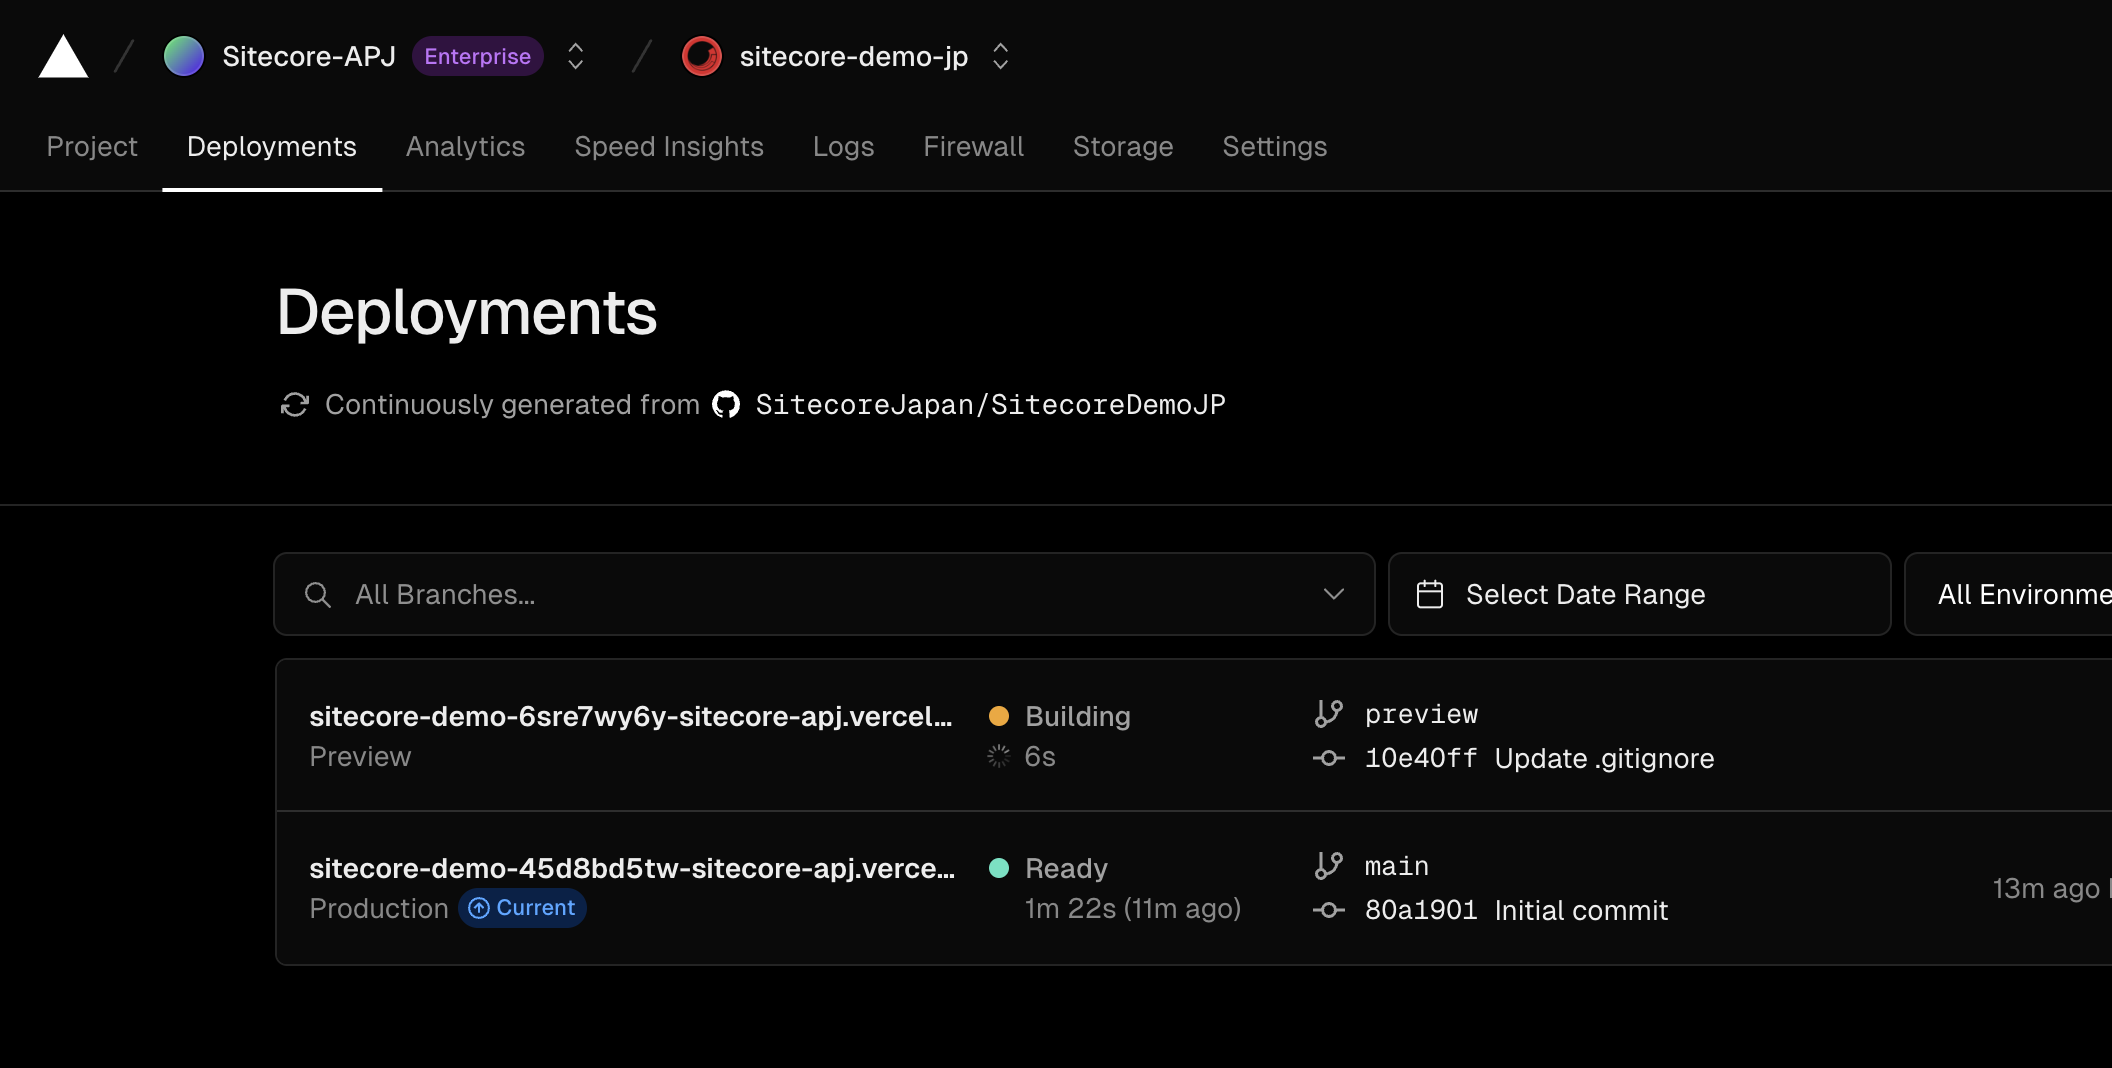The image size is (2112, 1068).
Task: Click the calendar icon in date range
Action: click(1430, 594)
